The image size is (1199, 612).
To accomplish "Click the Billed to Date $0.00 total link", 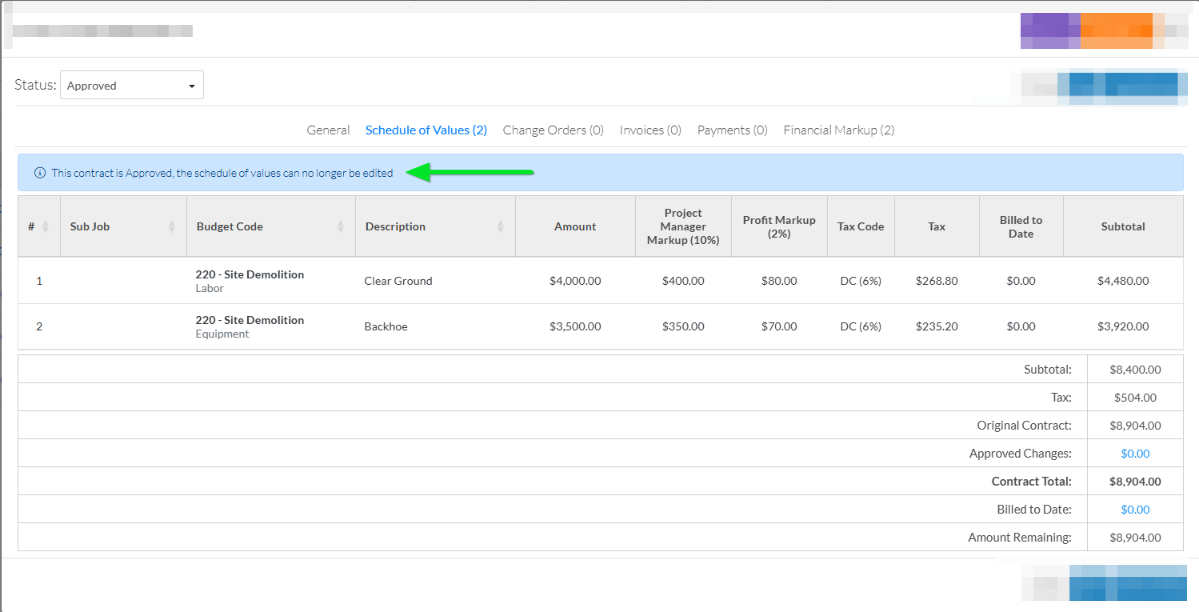I will click(1135, 510).
